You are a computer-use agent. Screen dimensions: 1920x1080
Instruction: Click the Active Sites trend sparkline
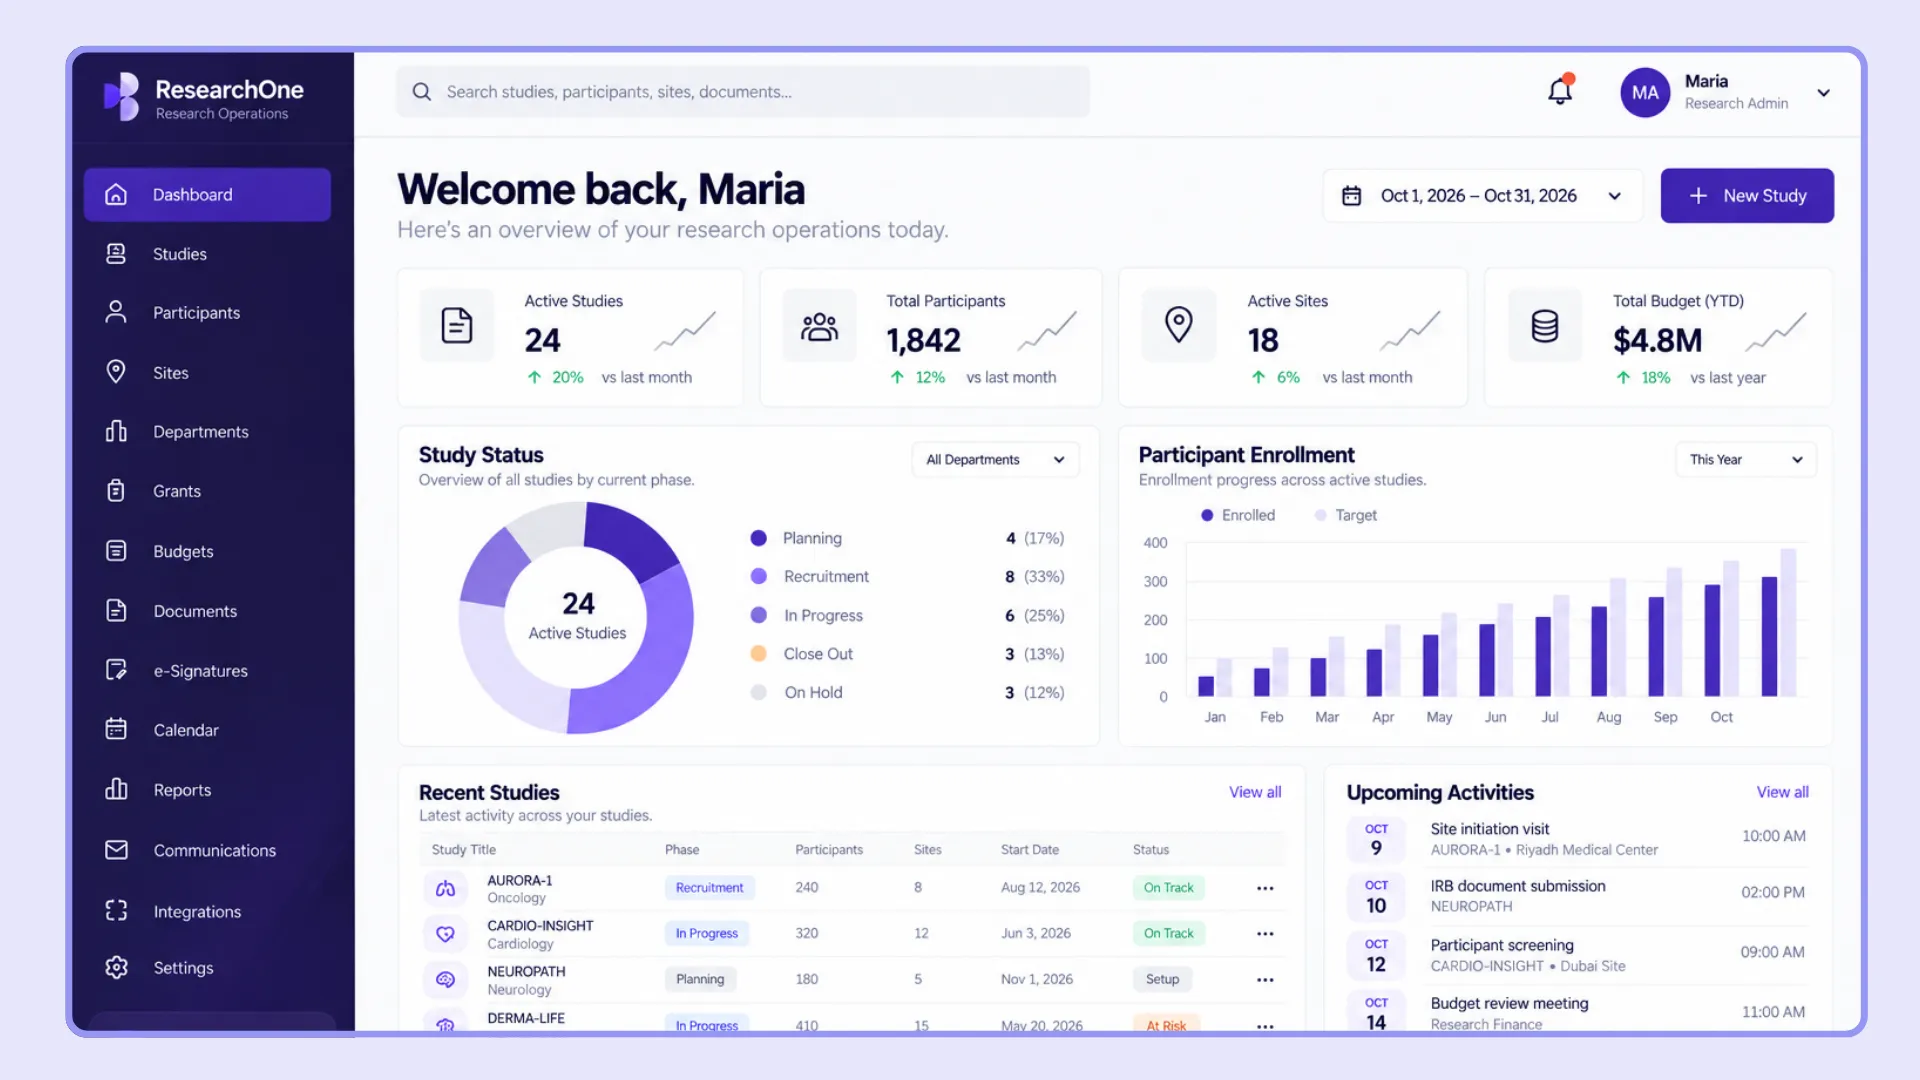(1410, 331)
